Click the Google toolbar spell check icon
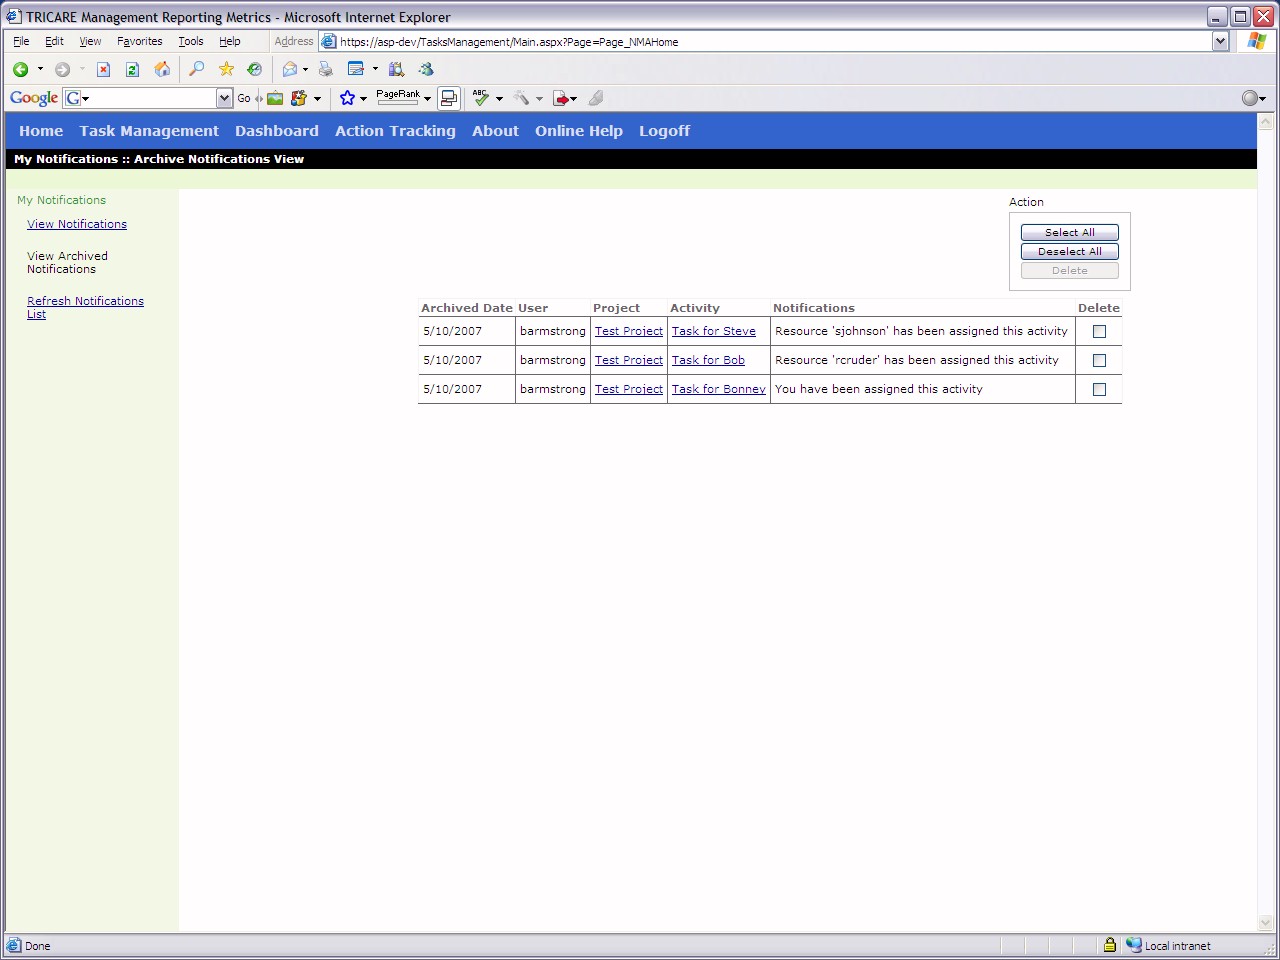The width and height of the screenshot is (1280, 960). 481,98
